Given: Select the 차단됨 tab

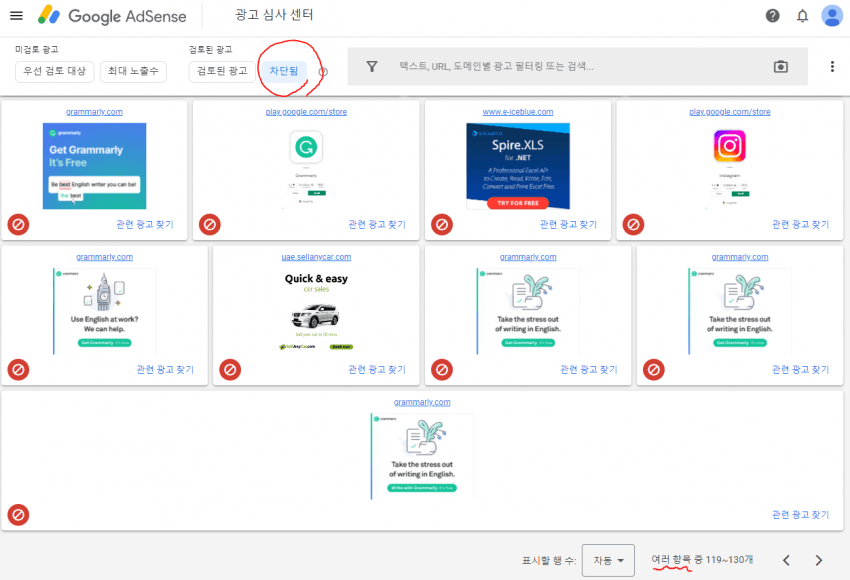Looking at the screenshot, I should point(284,72).
